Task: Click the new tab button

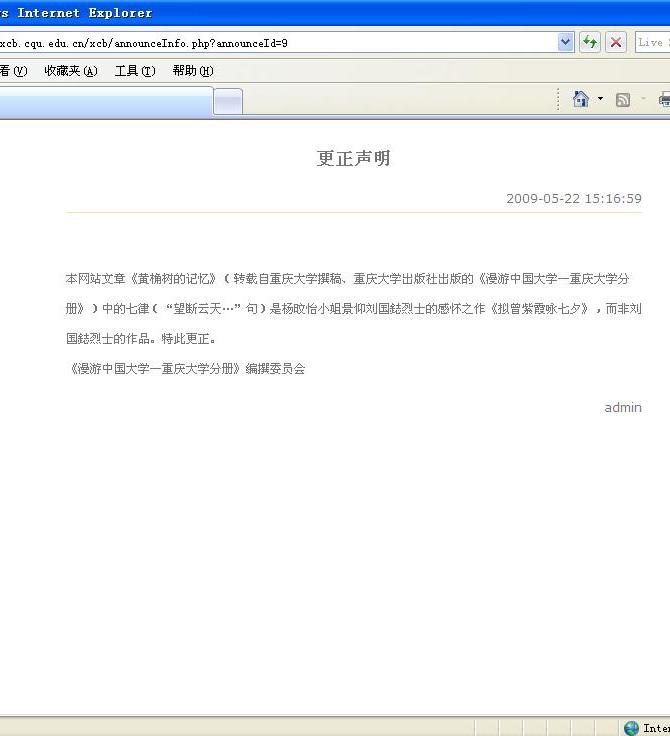Action: [x=228, y=101]
